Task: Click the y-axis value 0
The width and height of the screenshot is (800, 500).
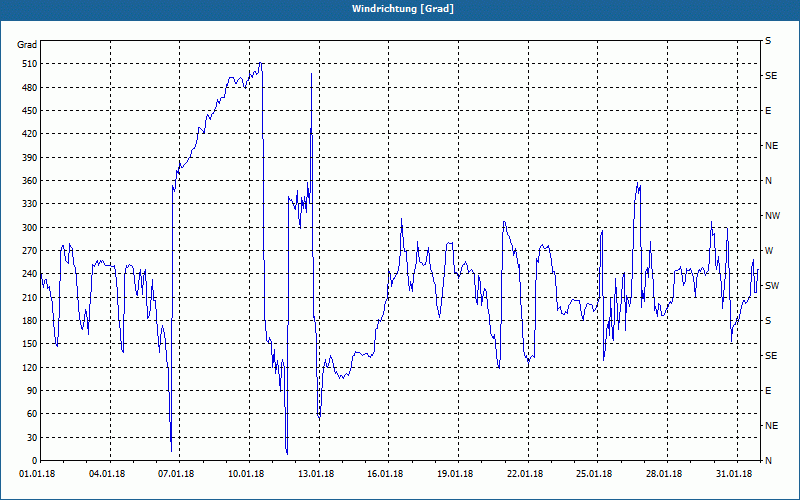Action: 35,461
